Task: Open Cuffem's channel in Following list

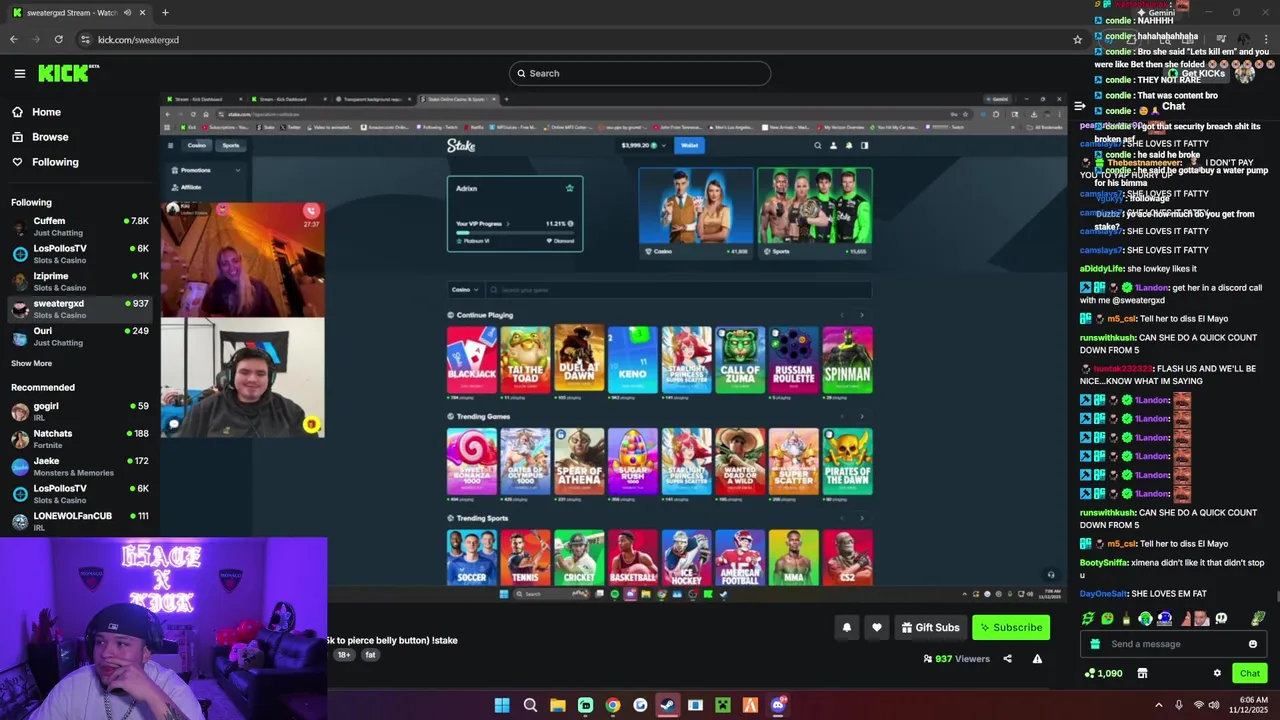Action: 80,226
